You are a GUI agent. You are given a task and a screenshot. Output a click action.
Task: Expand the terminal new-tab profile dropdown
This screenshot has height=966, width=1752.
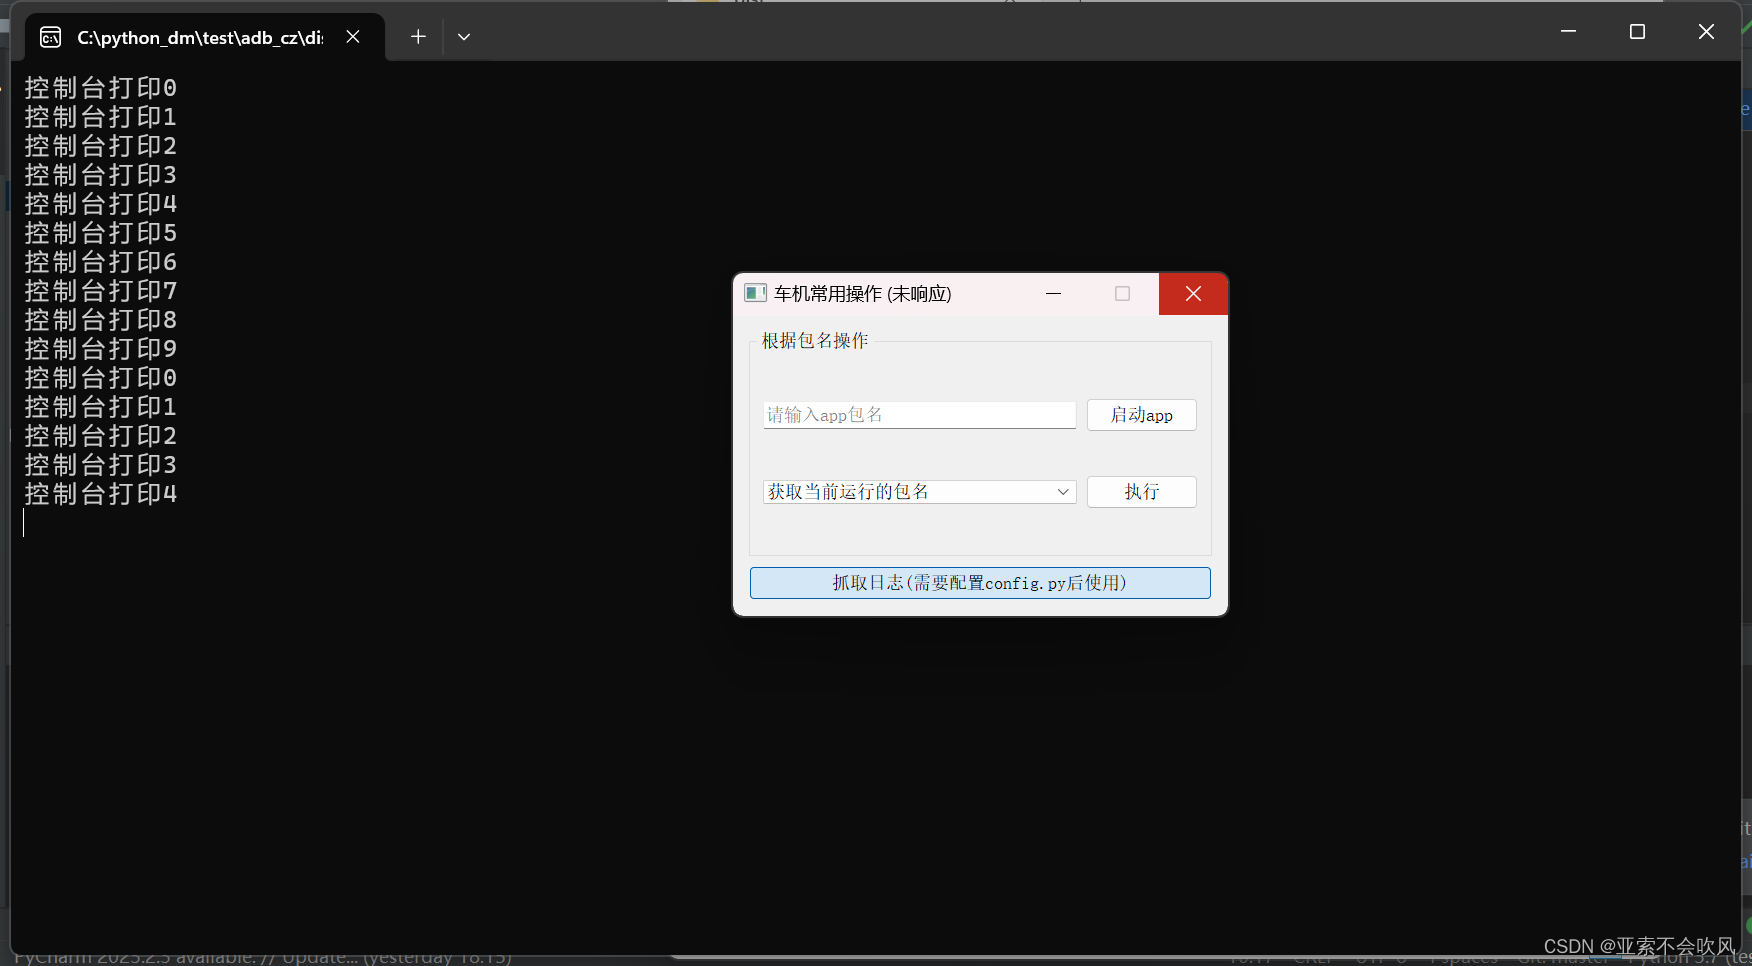pos(464,37)
